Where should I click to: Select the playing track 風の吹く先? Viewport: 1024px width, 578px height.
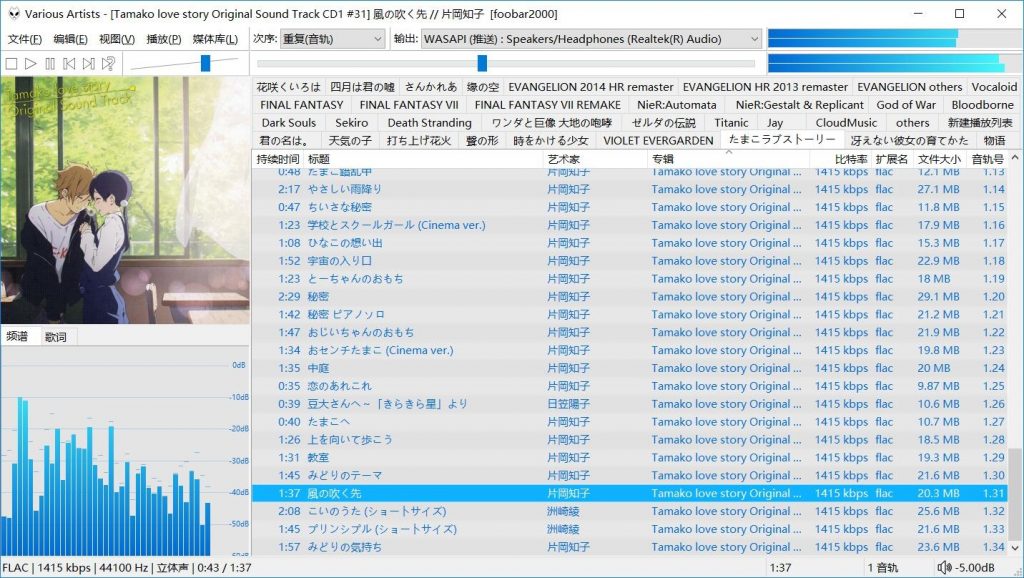pyautogui.click(x=630, y=493)
